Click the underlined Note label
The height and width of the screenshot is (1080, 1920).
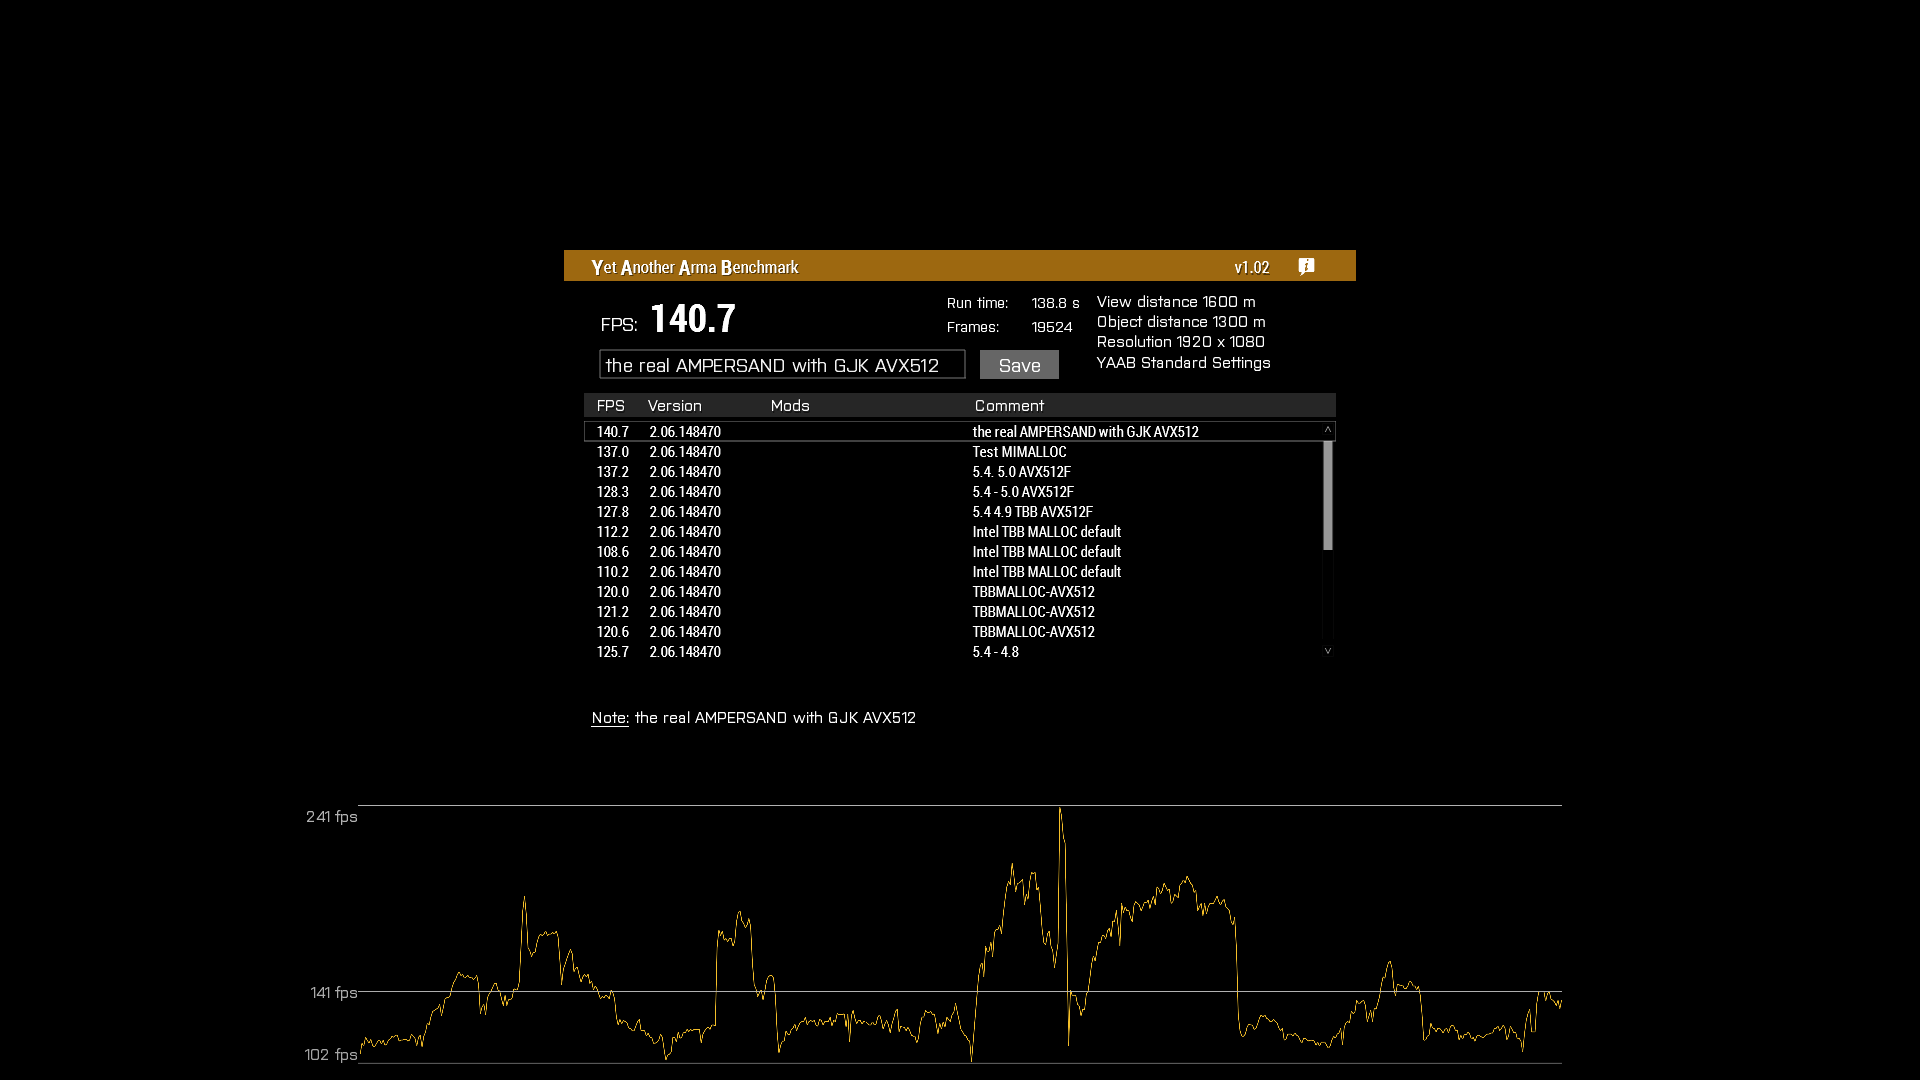[x=610, y=718]
